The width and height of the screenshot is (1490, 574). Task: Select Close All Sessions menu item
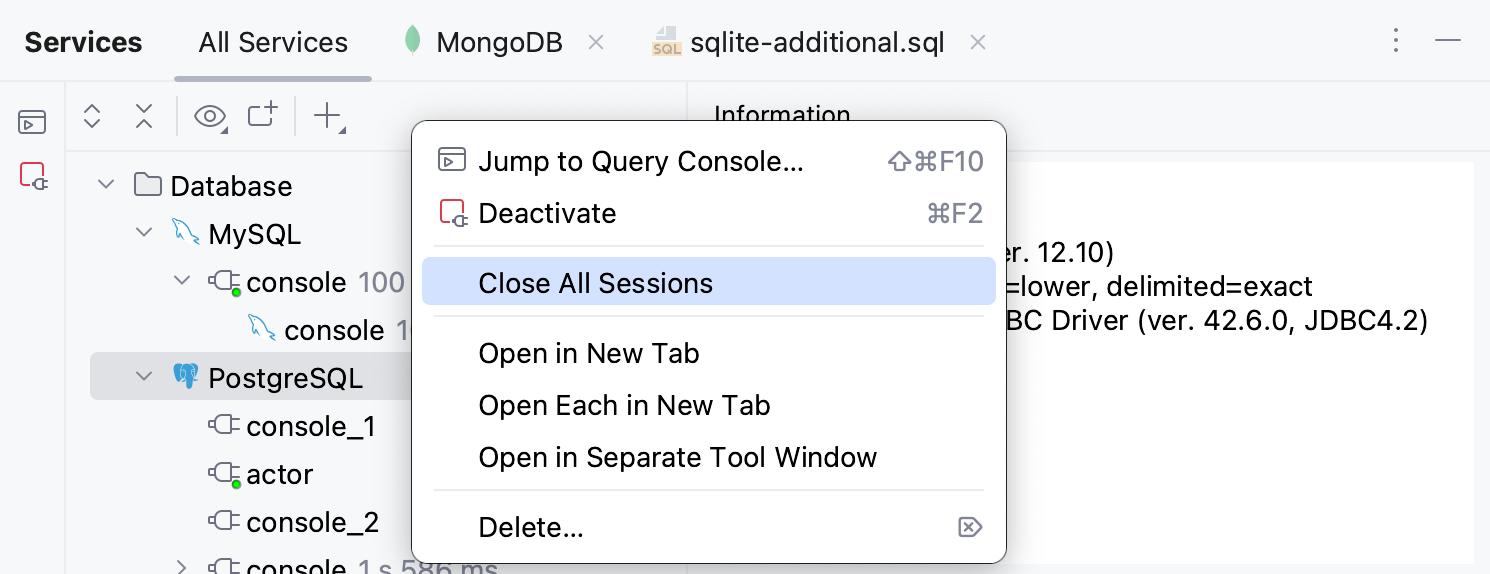[596, 283]
